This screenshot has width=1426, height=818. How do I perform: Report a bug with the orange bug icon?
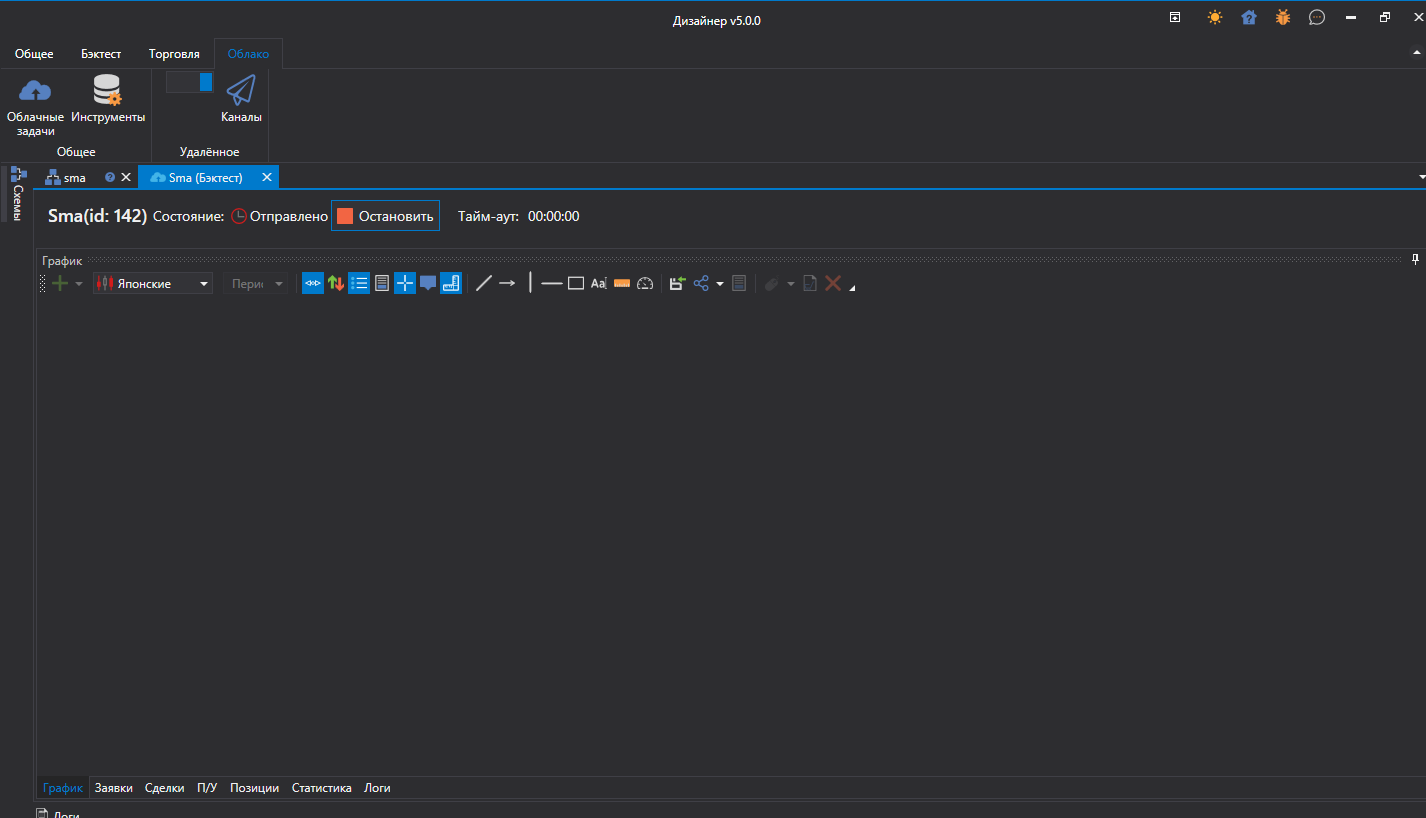point(1283,17)
